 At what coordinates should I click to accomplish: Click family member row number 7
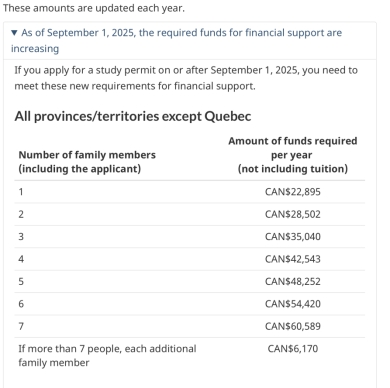pyautogui.click(x=21, y=326)
